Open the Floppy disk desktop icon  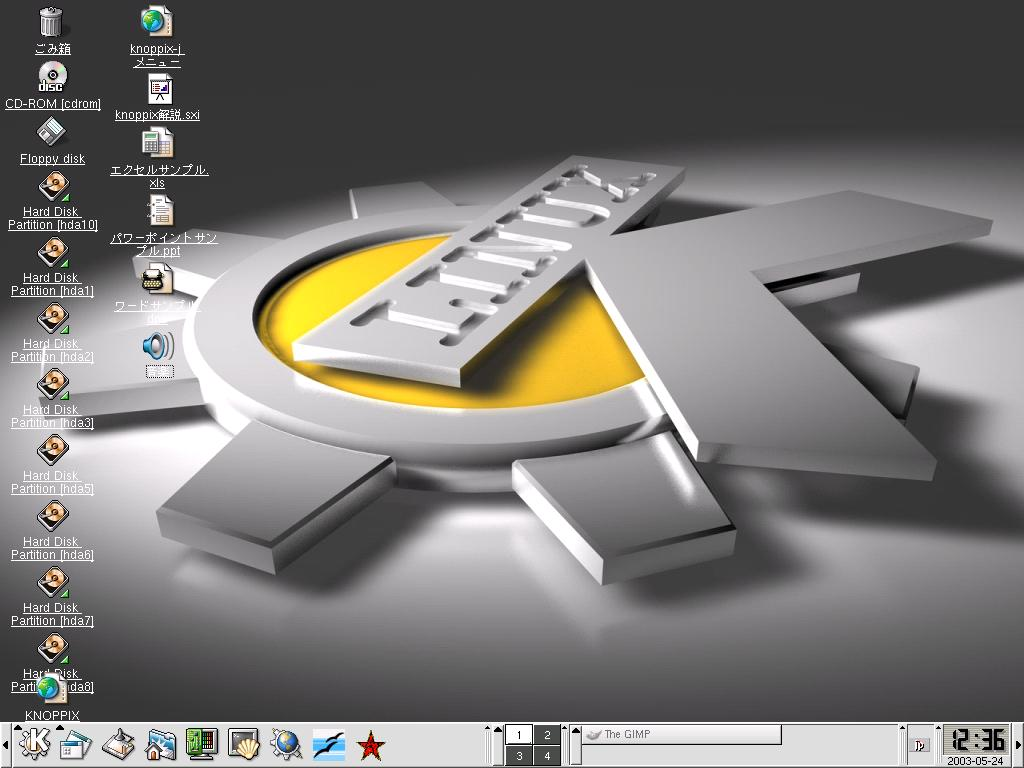tap(51, 132)
